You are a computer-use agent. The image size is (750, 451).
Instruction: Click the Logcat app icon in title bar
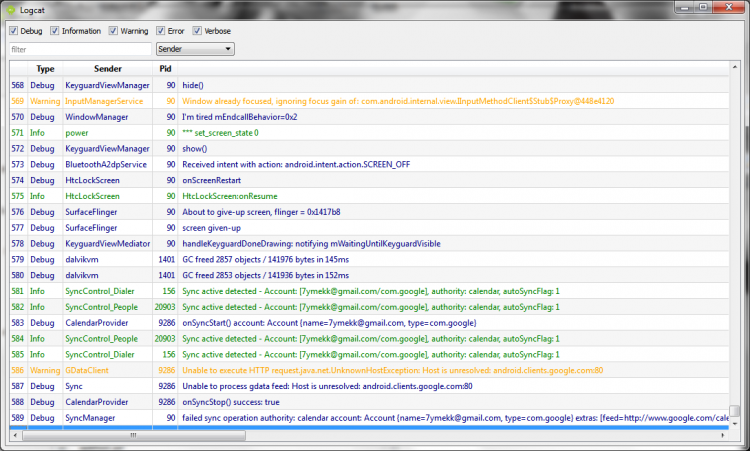[x=11, y=9]
